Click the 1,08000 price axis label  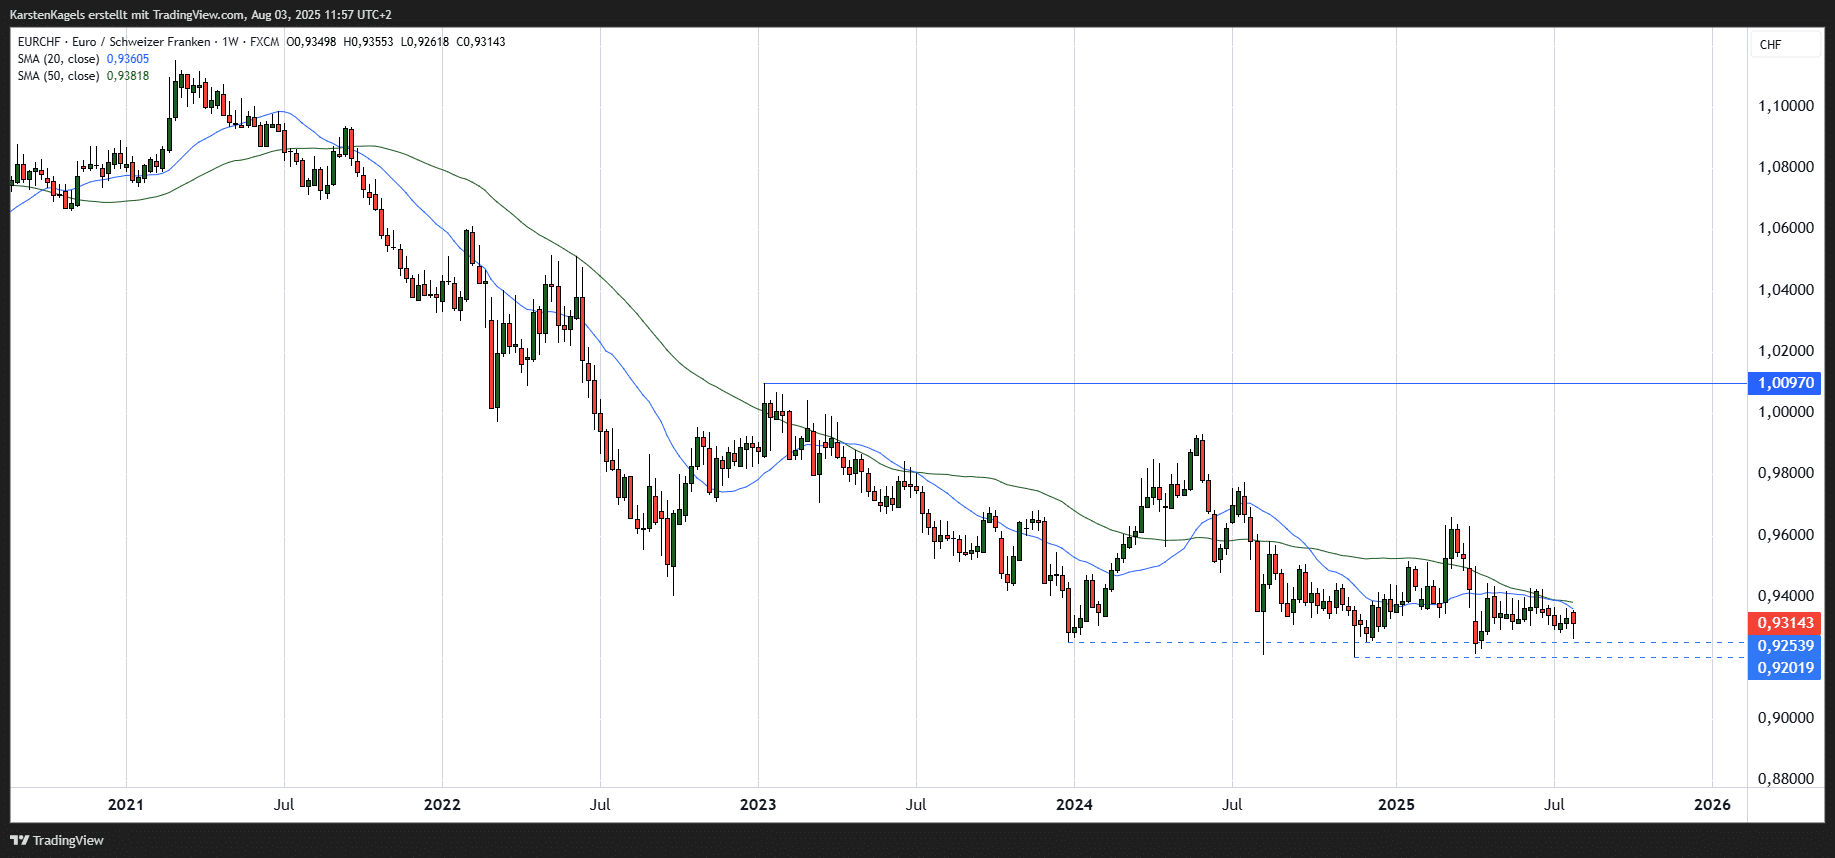1786,167
